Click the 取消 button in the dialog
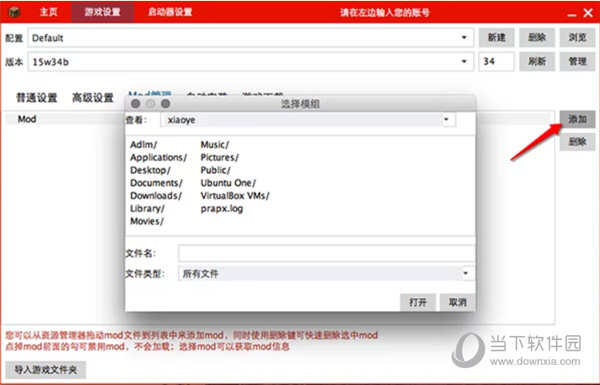 pyautogui.click(x=457, y=302)
